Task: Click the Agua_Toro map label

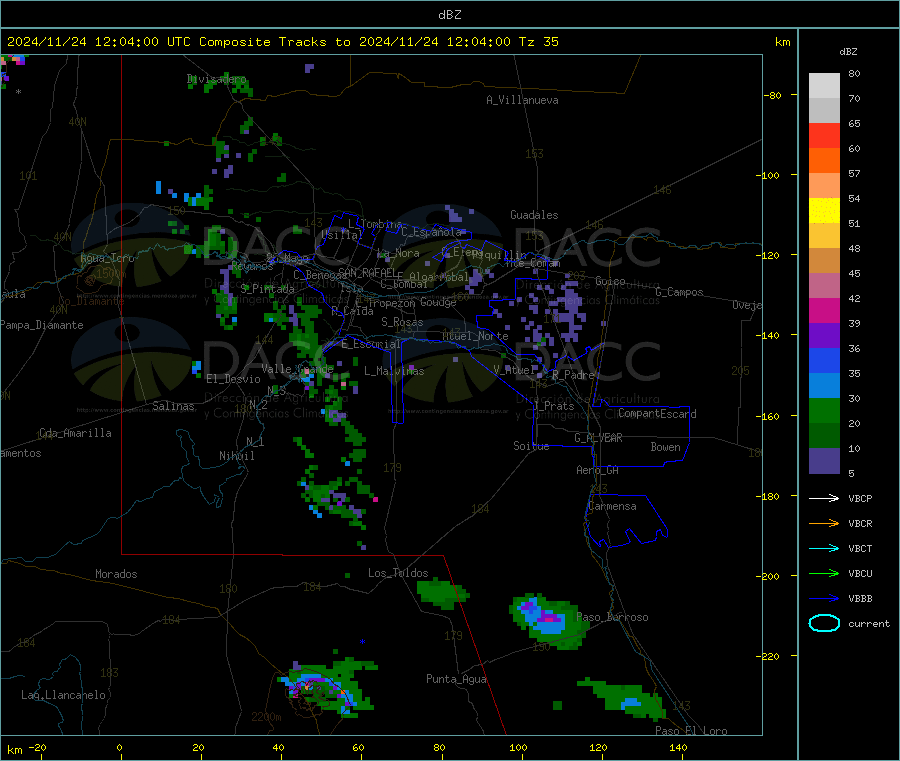Action: tap(107, 258)
